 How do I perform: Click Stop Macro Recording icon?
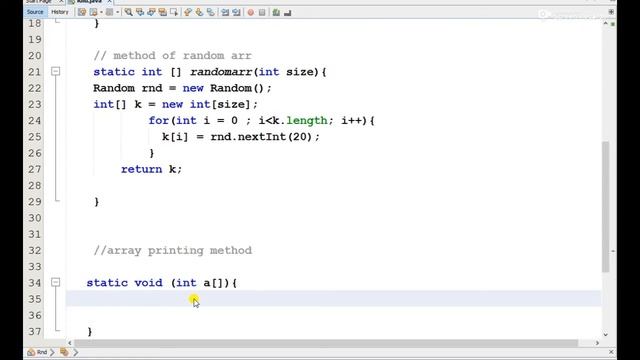pyautogui.click(x=262, y=12)
